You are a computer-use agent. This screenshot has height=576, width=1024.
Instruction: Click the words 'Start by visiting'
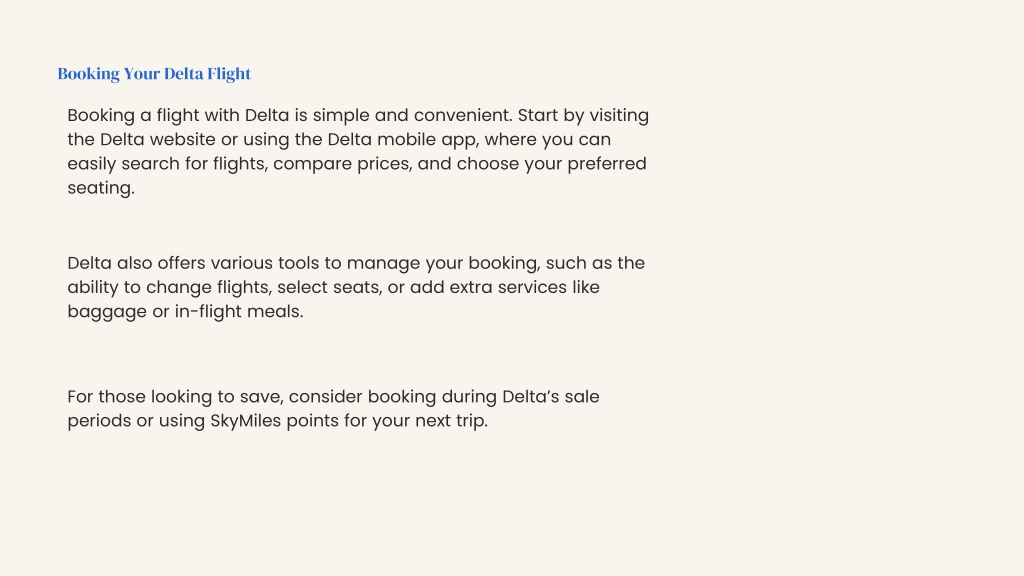(583, 116)
